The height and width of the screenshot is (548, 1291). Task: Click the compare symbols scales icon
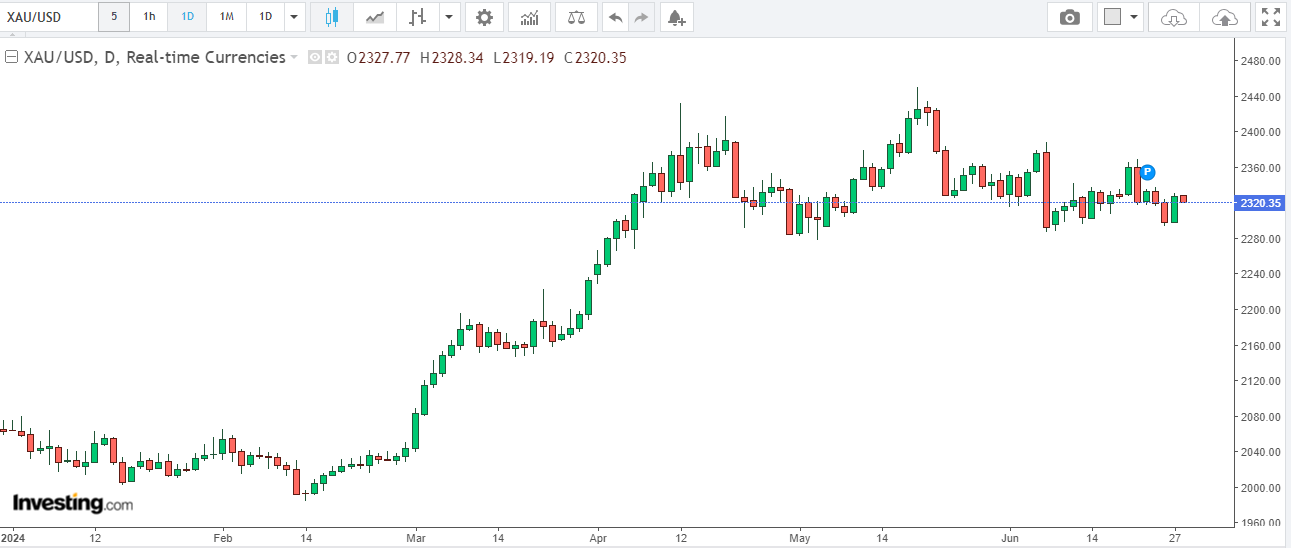tap(576, 17)
